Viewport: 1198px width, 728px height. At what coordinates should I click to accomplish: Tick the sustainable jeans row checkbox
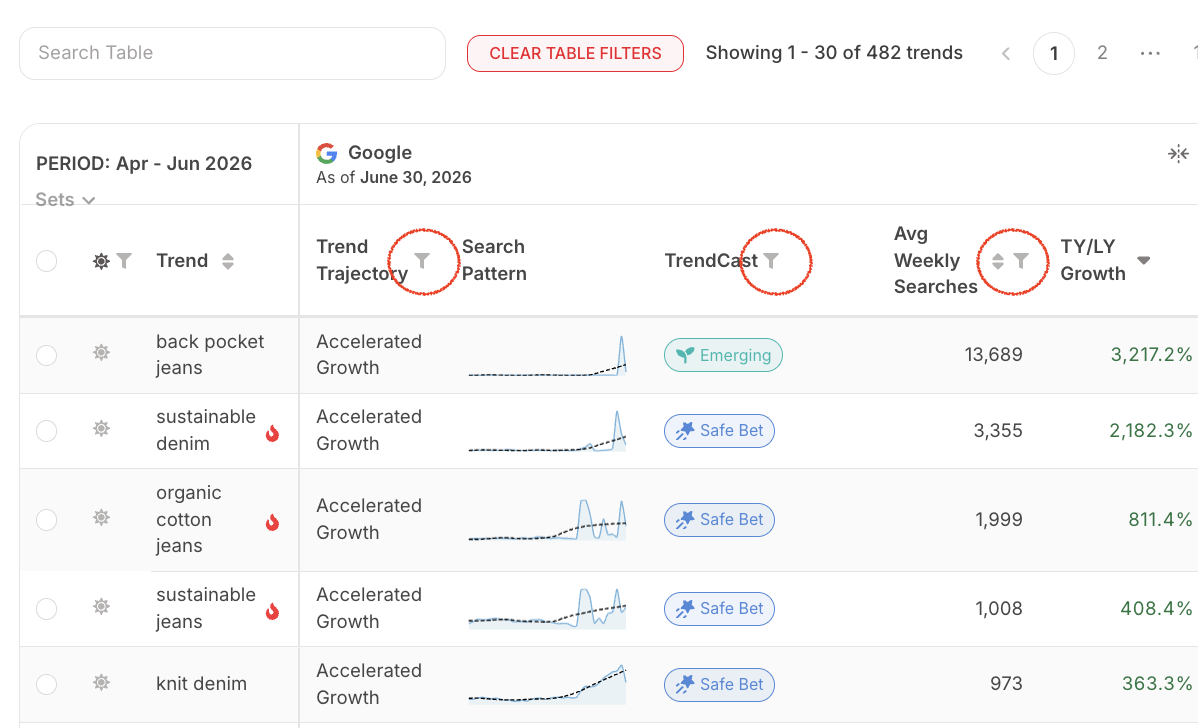pyautogui.click(x=47, y=609)
